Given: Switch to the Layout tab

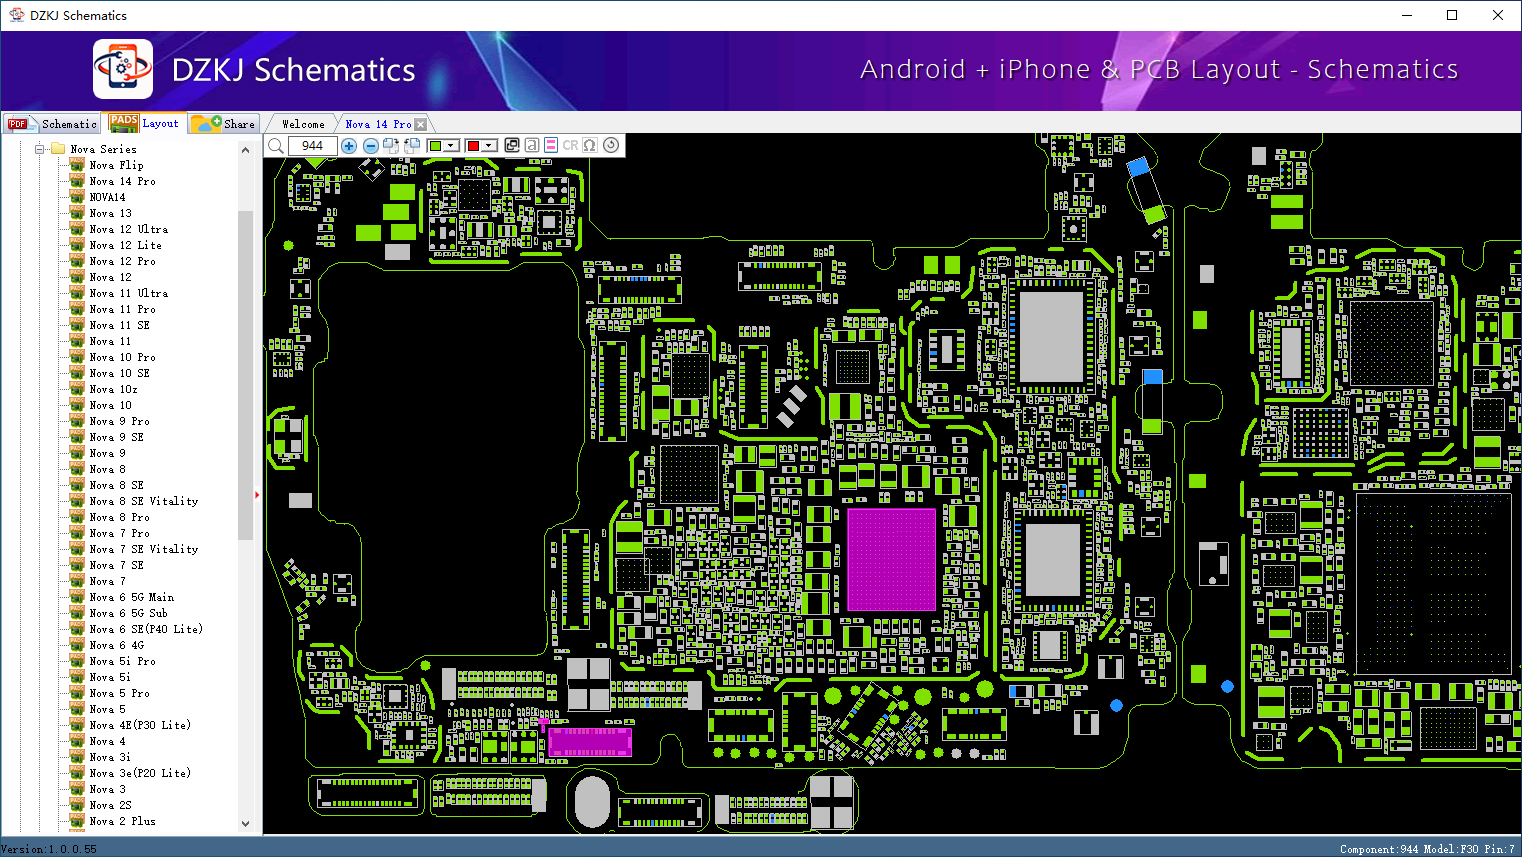Looking at the screenshot, I should pos(145,123).
